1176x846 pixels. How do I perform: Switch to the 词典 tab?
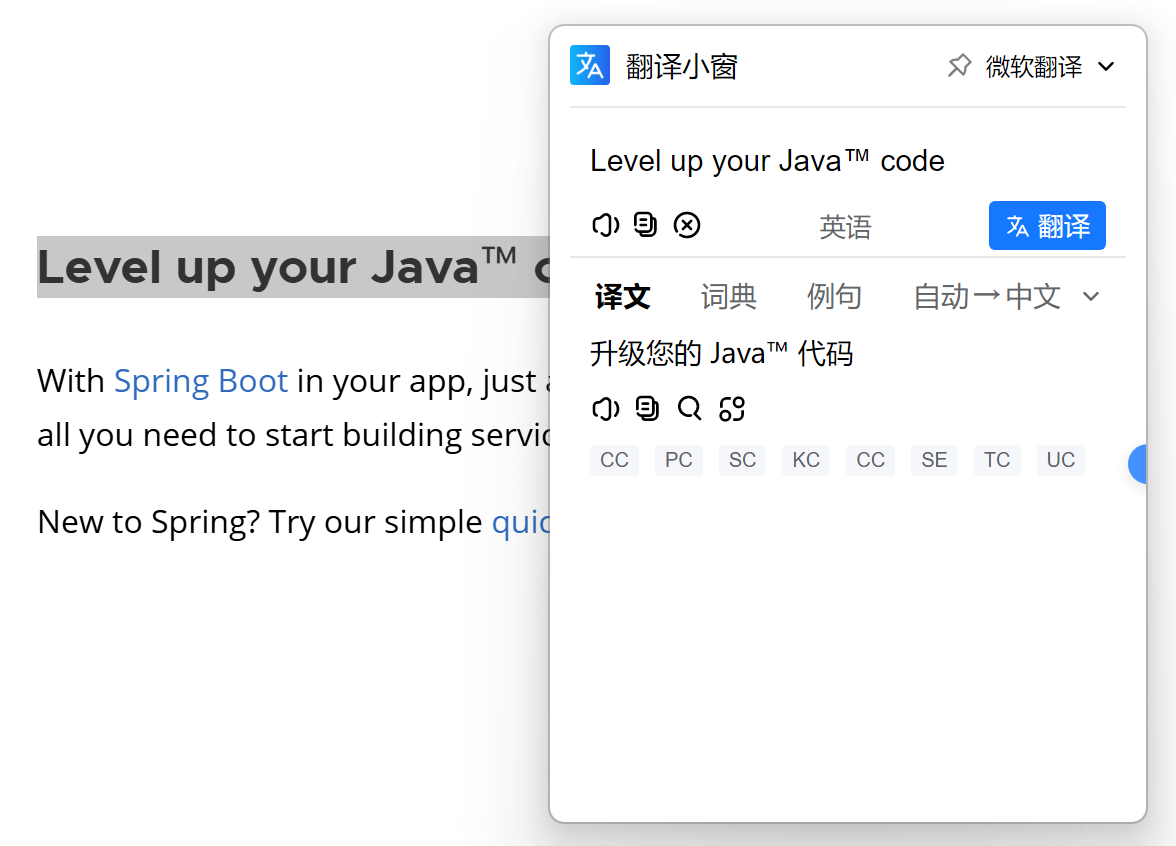tap(728, 296)
